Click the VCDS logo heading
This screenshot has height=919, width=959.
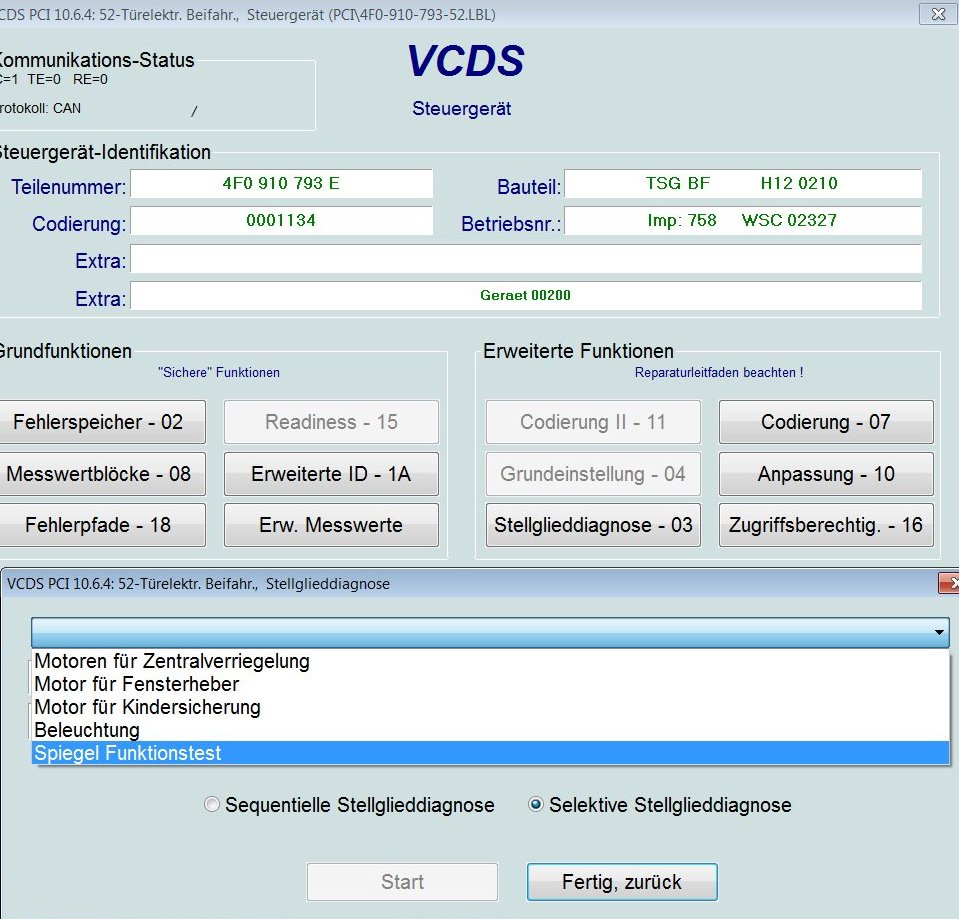pyautogui.click(x=465, y=61)
